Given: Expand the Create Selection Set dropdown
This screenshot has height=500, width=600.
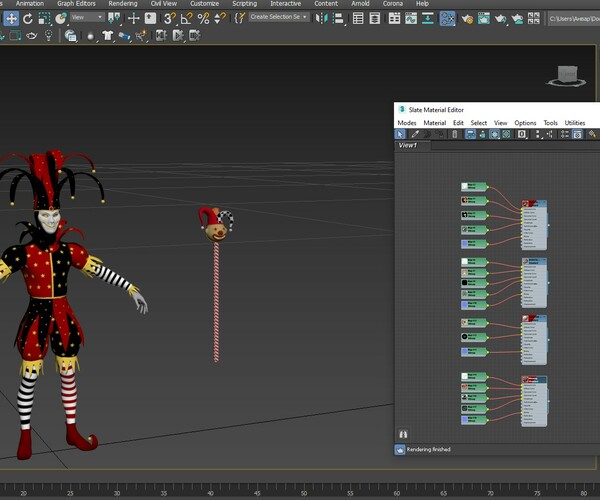Looking at the screenshot, I should coord(278,18).
